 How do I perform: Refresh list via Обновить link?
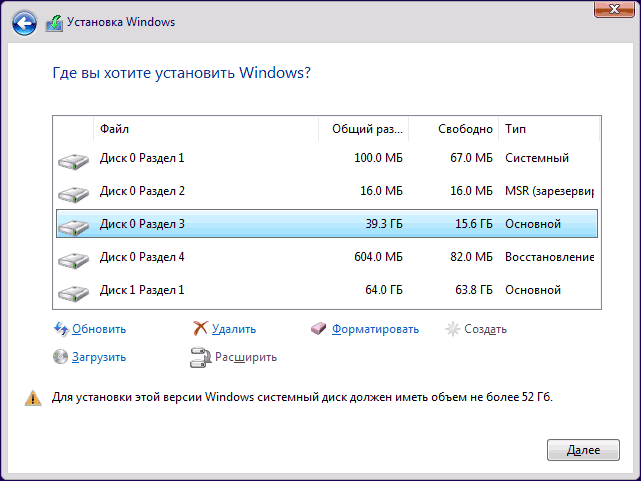(x=99, y=329)
